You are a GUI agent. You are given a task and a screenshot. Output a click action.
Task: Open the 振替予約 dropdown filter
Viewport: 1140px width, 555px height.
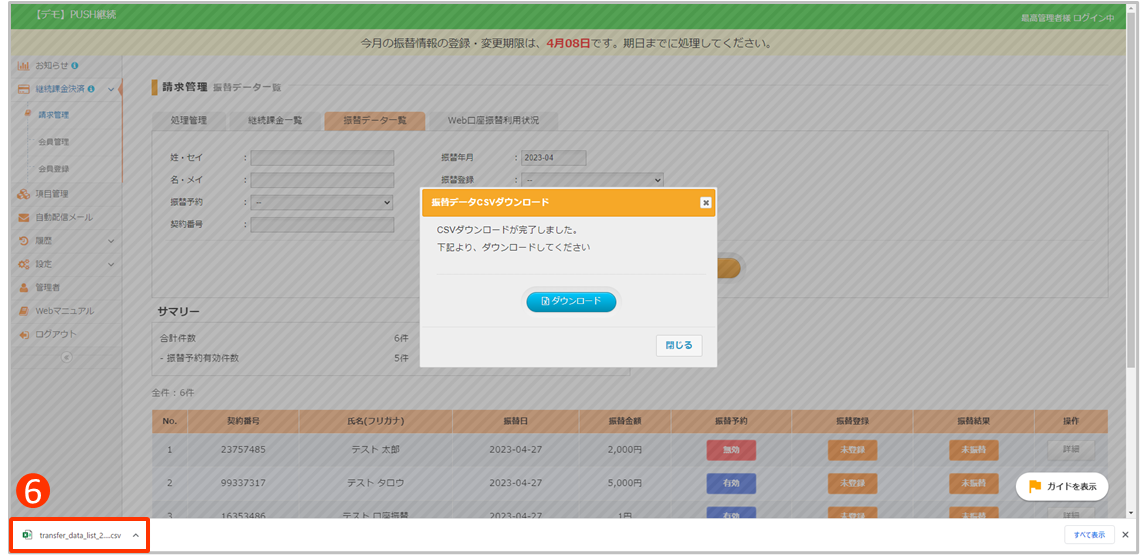(x=321, y=202)
